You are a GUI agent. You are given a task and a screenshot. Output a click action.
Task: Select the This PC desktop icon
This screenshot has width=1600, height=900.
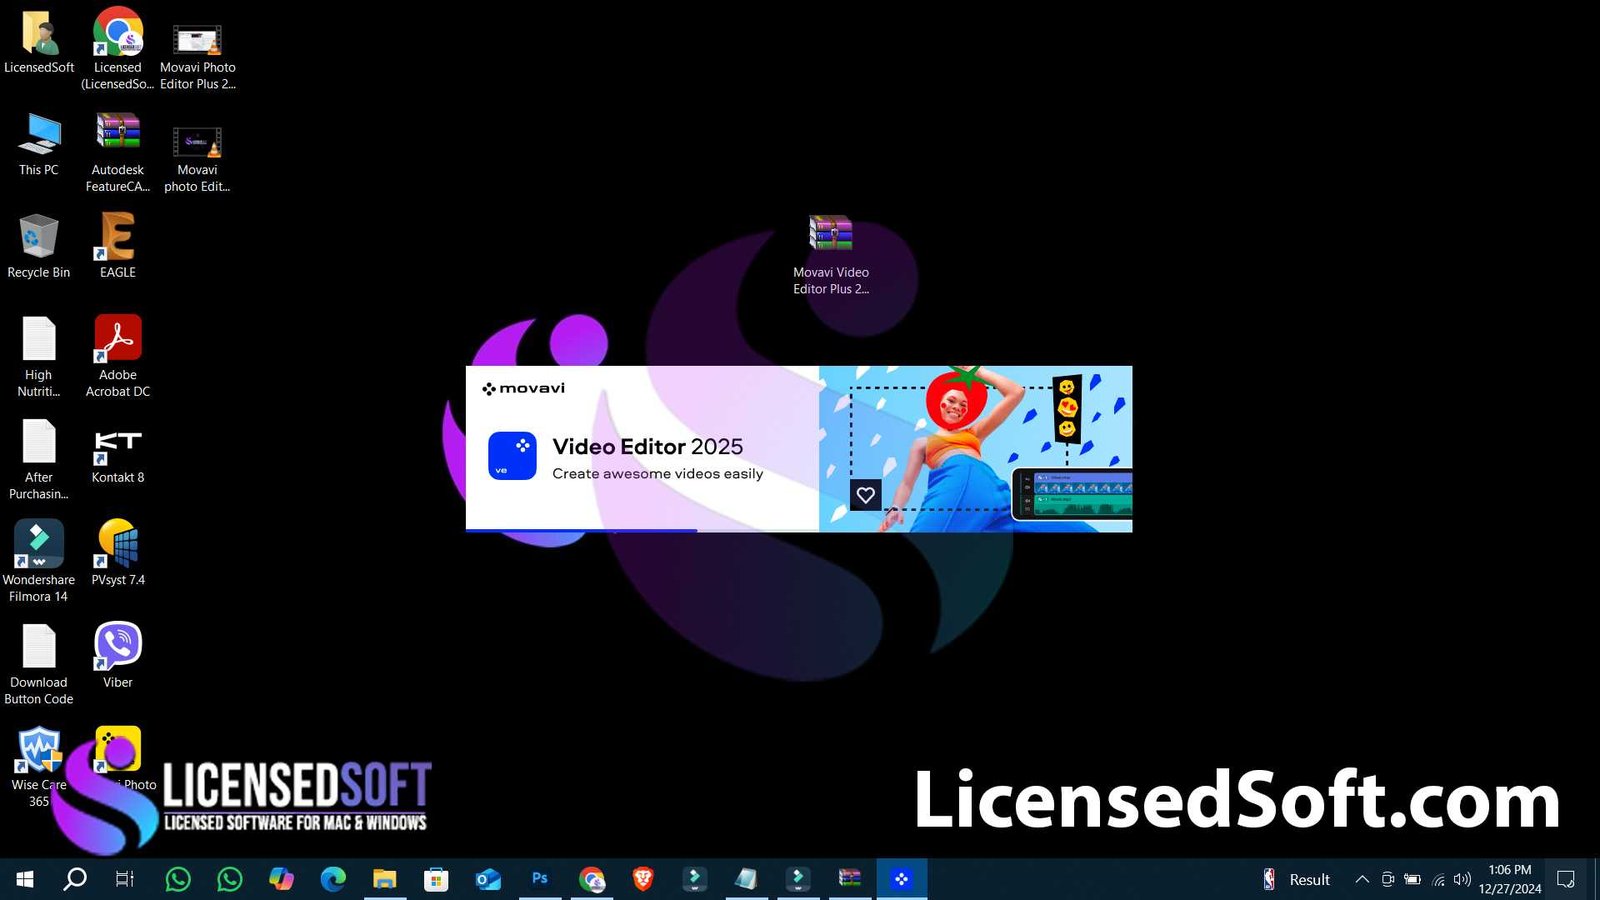39,144
